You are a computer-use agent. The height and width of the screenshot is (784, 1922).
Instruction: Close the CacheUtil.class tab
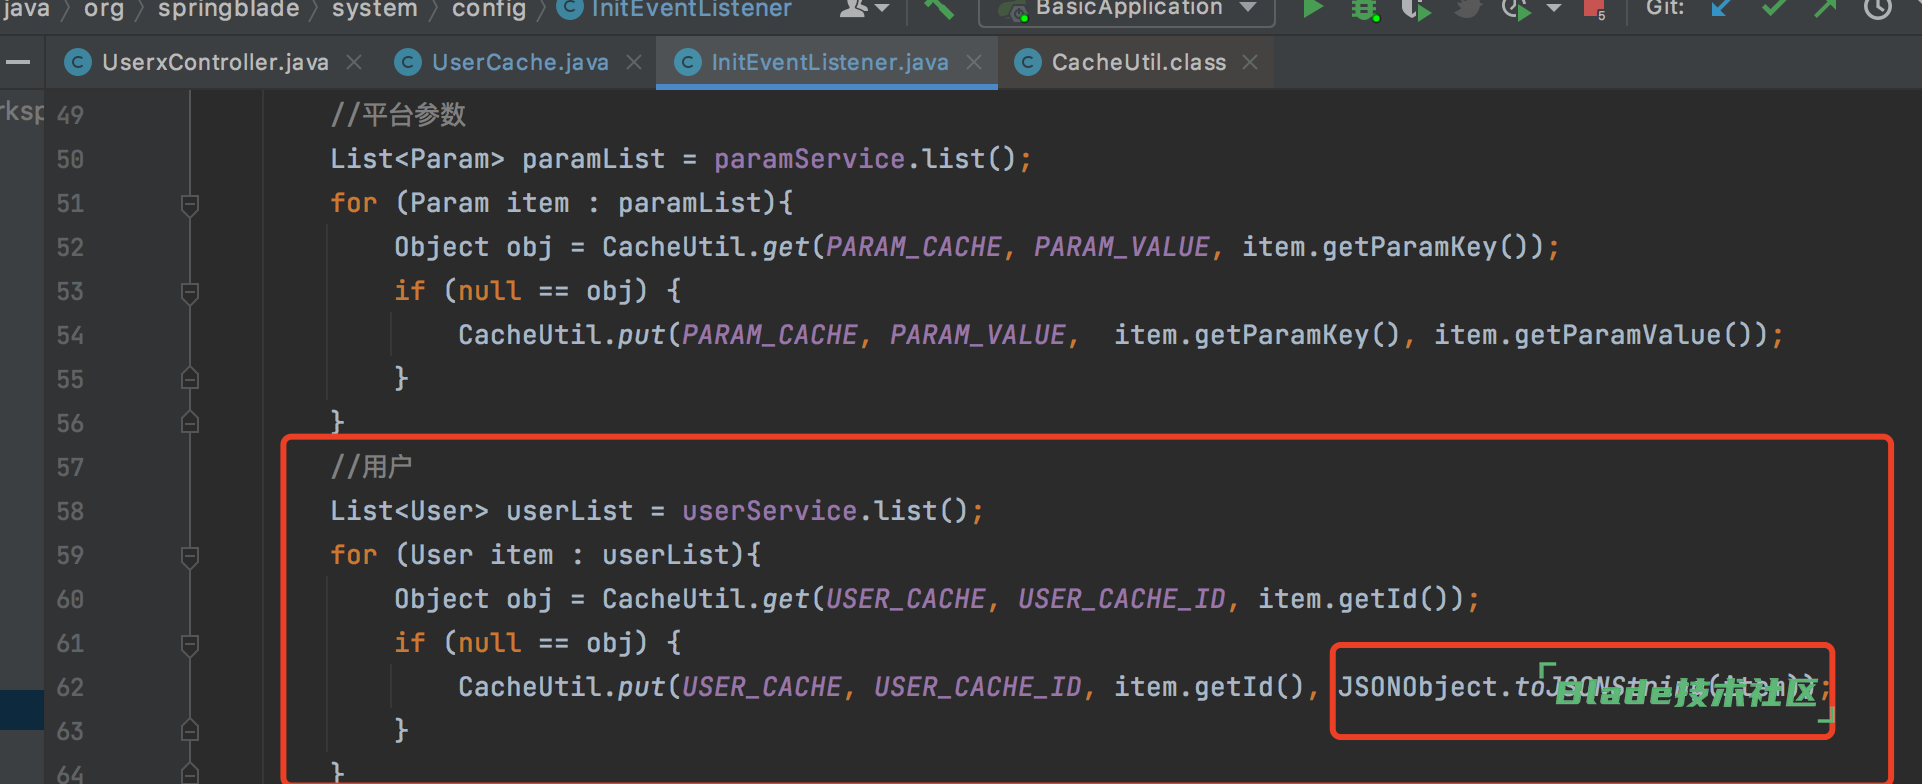tap(1250, 62)
